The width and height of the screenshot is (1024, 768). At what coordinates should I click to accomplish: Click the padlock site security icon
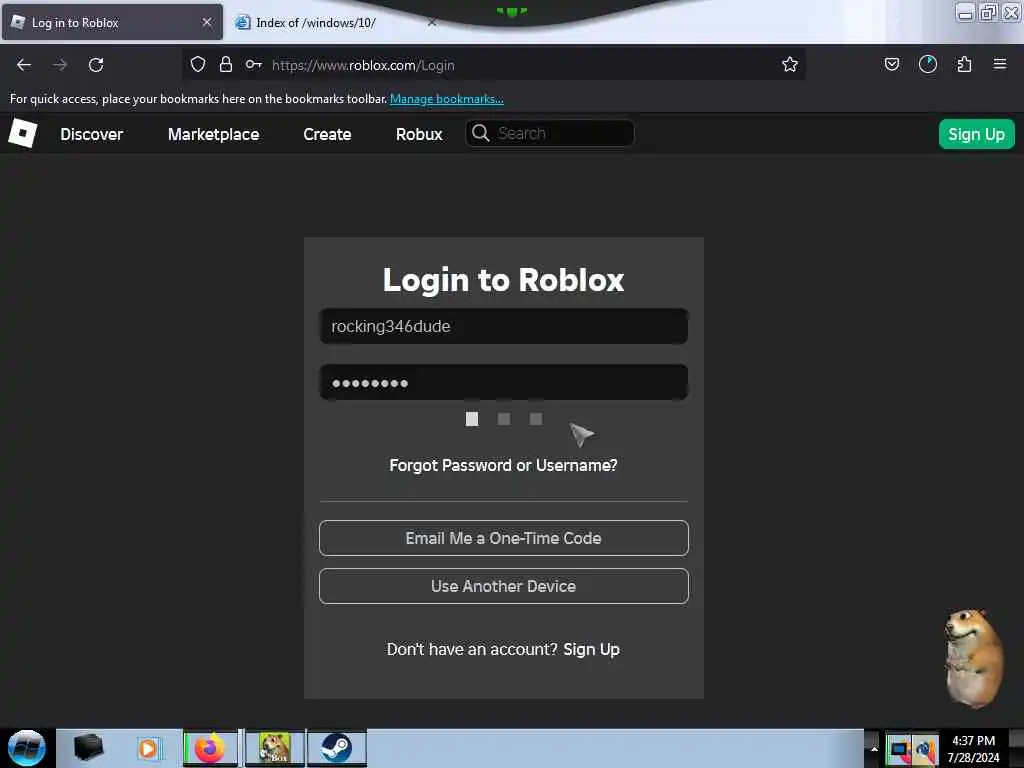[226, 64]
